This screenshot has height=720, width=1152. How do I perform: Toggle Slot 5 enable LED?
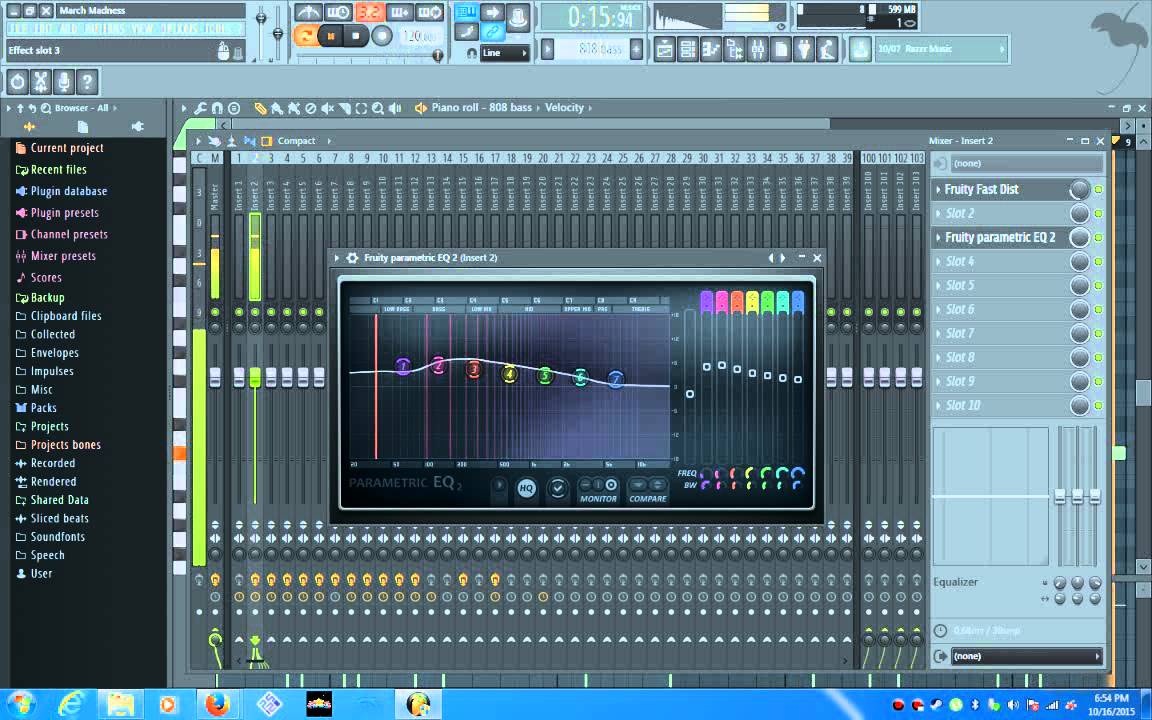click(1098, 286)
